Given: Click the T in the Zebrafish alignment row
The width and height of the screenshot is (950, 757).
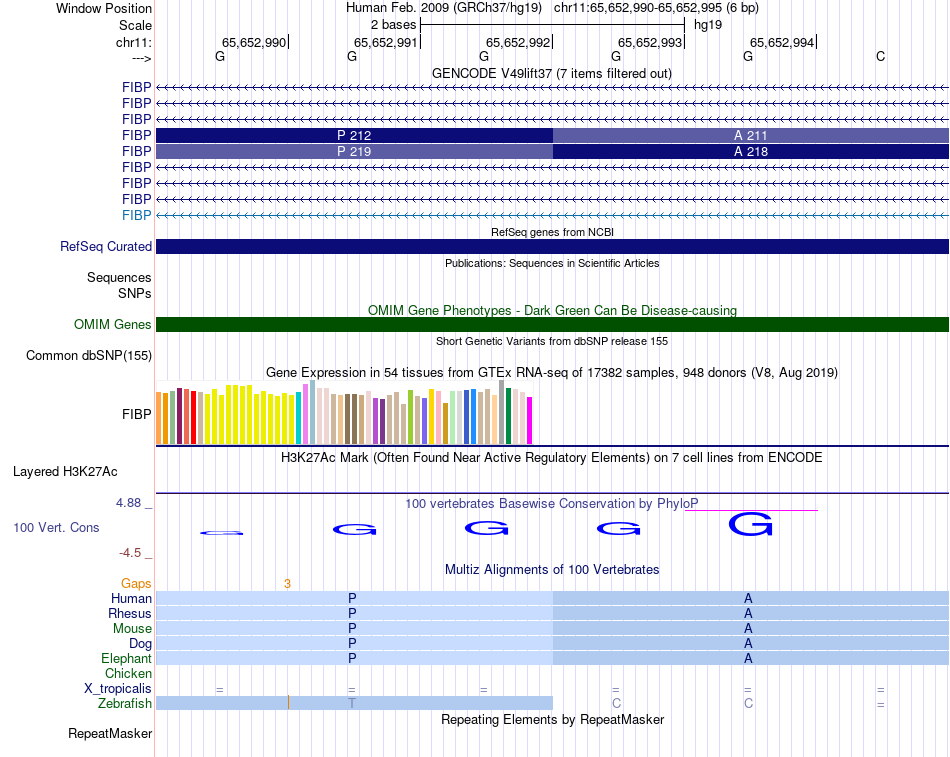Looking at the screenshot, I should (x=352, y=704).
